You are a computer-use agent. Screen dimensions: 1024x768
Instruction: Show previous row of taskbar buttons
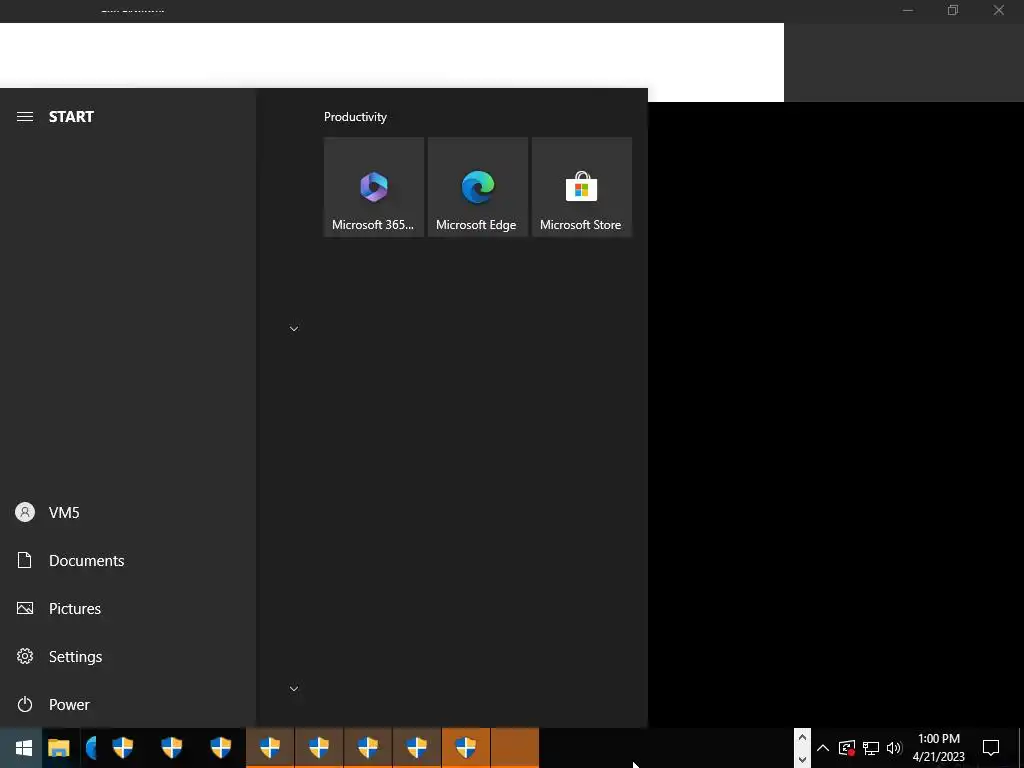click(x=802, y=737)
